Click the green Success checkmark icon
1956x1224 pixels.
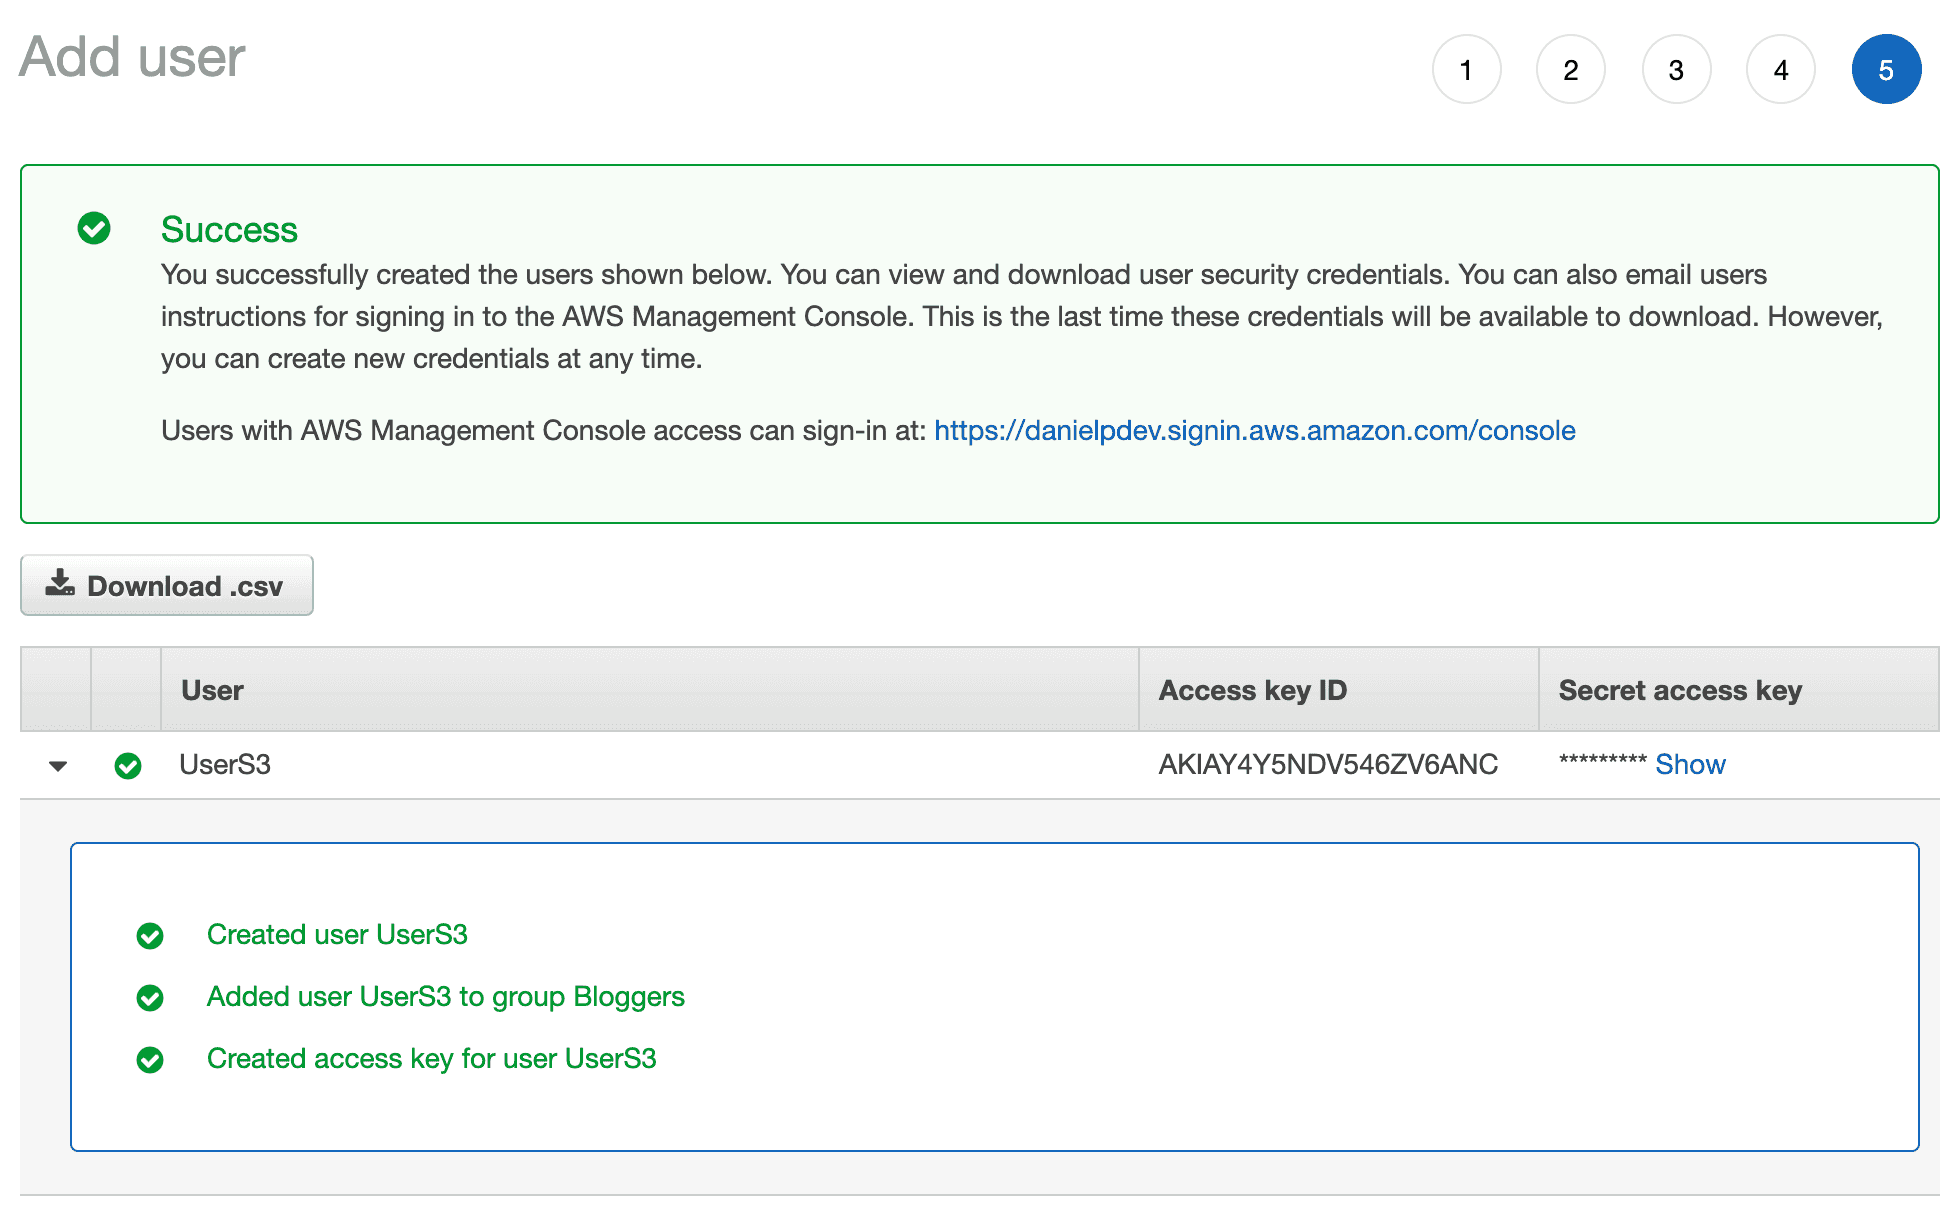(x=94, y=228)
